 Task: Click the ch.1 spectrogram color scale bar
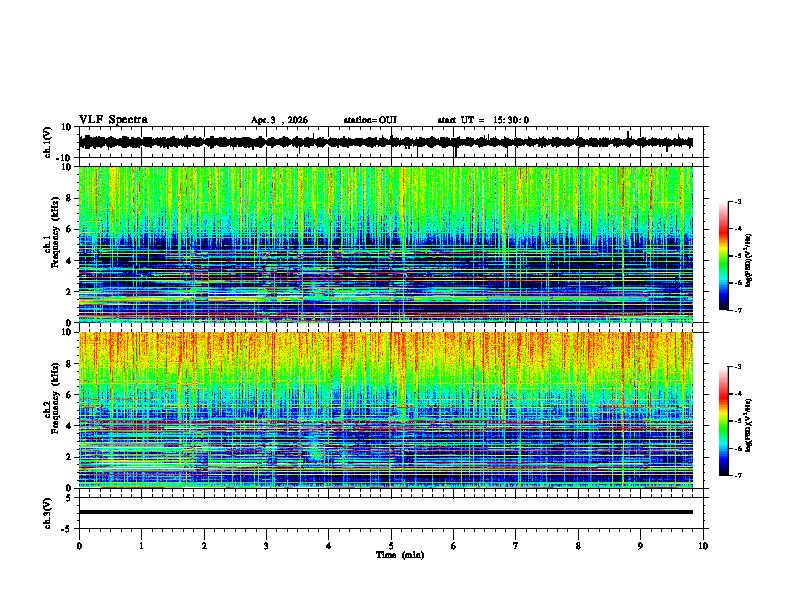tap(723, 256)
